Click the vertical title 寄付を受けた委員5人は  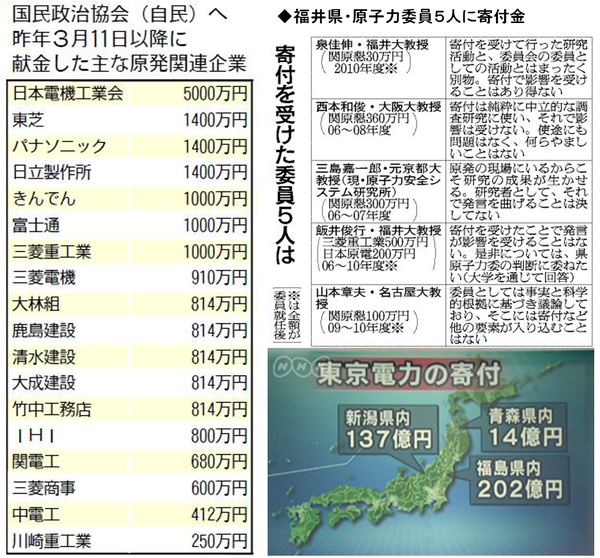285,155
